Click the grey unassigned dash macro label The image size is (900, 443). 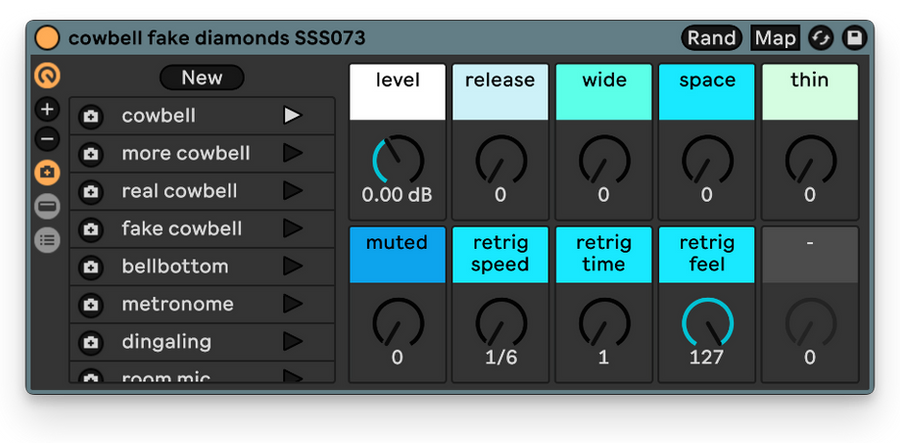pyautogui.click(x=810, y=255)
